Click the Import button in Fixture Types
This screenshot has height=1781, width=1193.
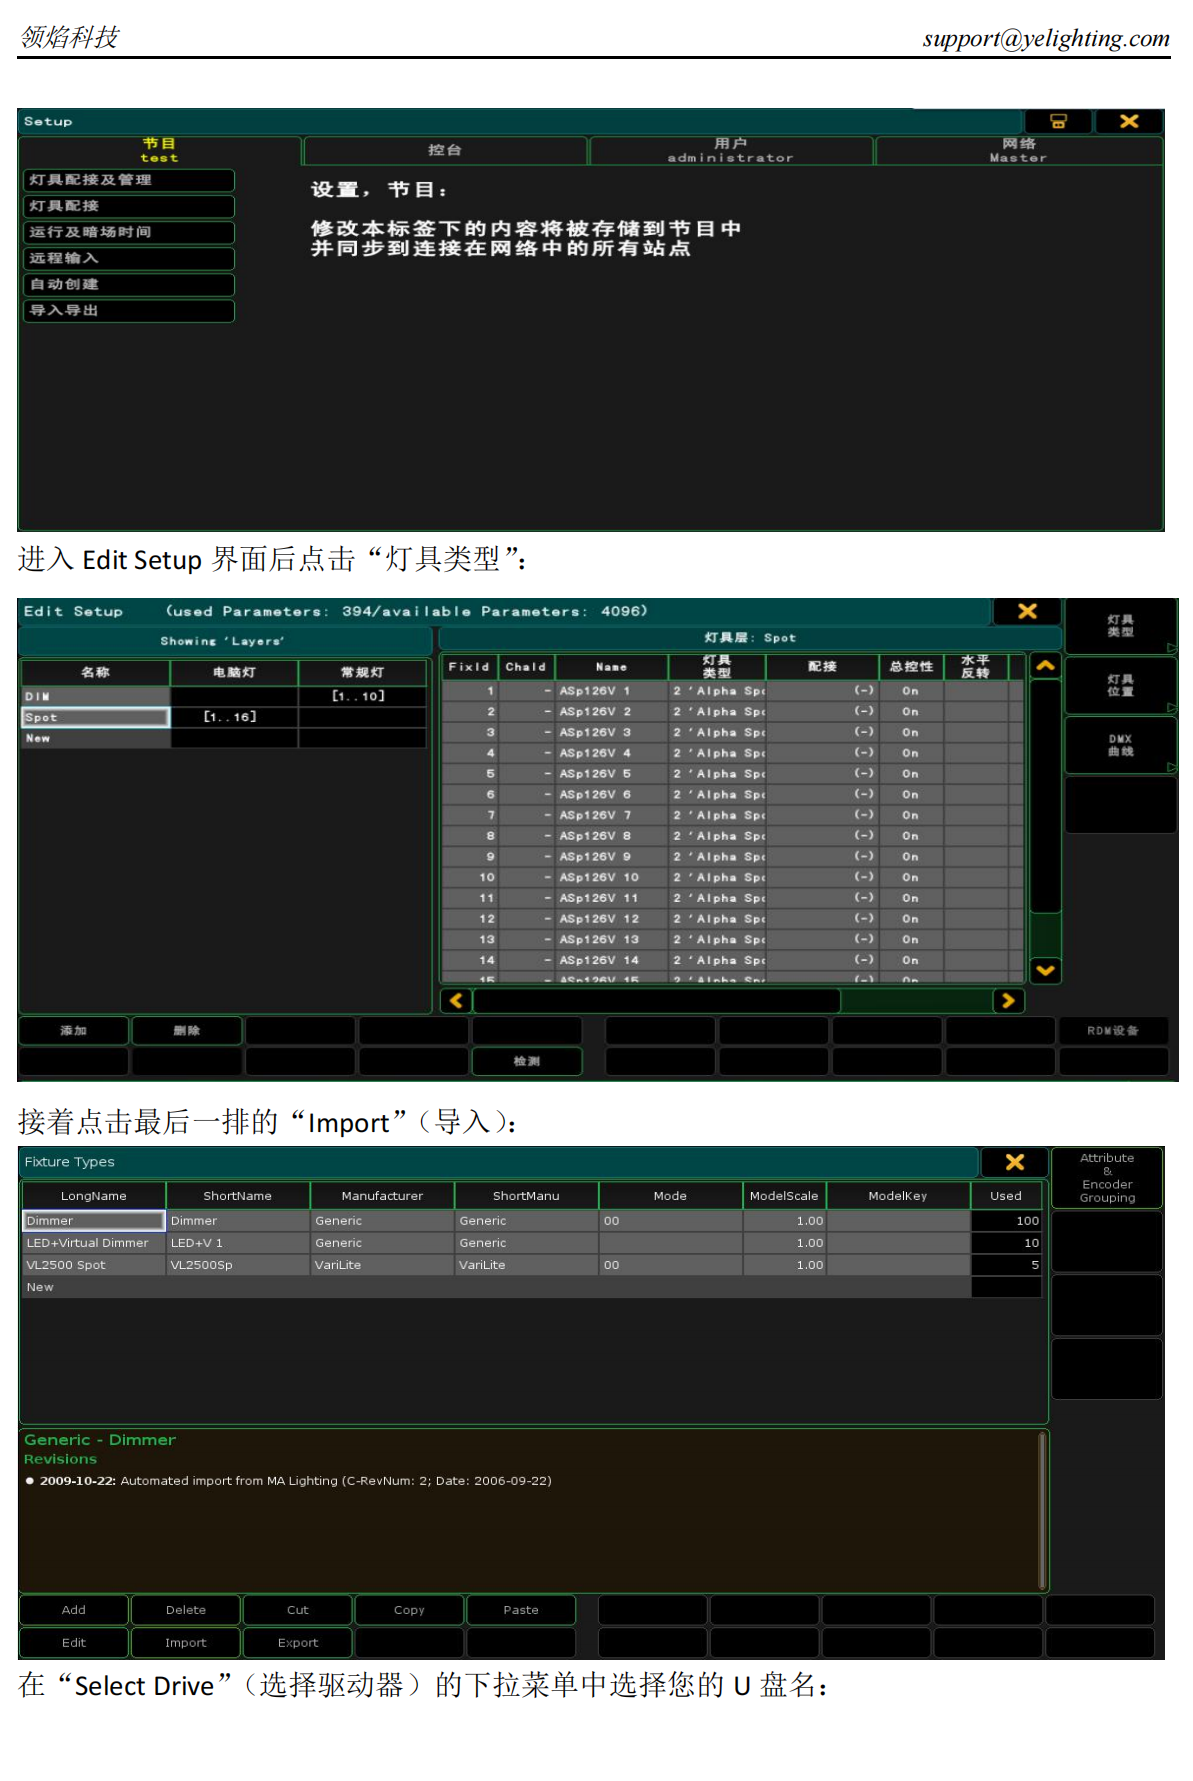tap(185, 1642)
